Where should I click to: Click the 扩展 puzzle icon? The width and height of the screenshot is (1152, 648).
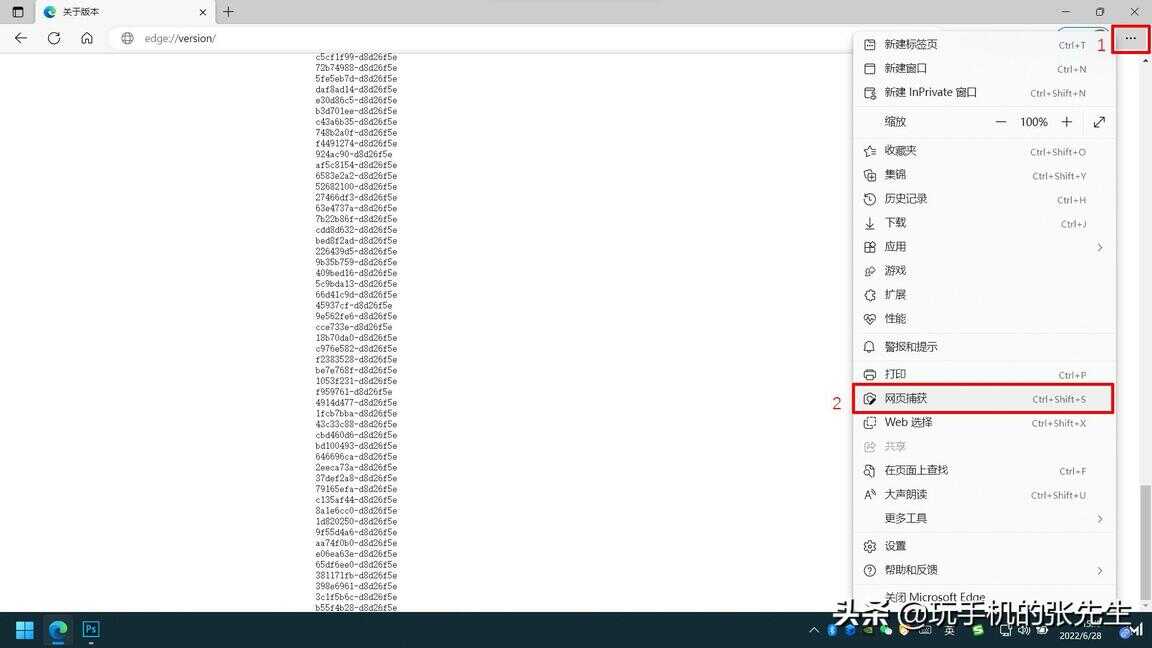[870, 295]
